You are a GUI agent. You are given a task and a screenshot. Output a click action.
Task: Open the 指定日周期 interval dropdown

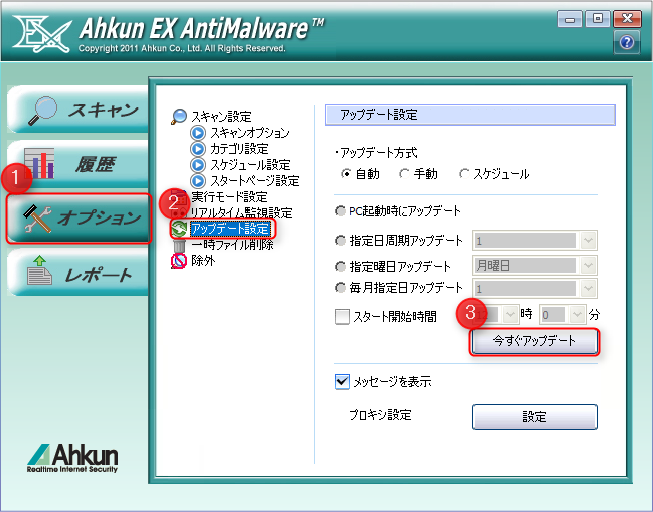588,240
